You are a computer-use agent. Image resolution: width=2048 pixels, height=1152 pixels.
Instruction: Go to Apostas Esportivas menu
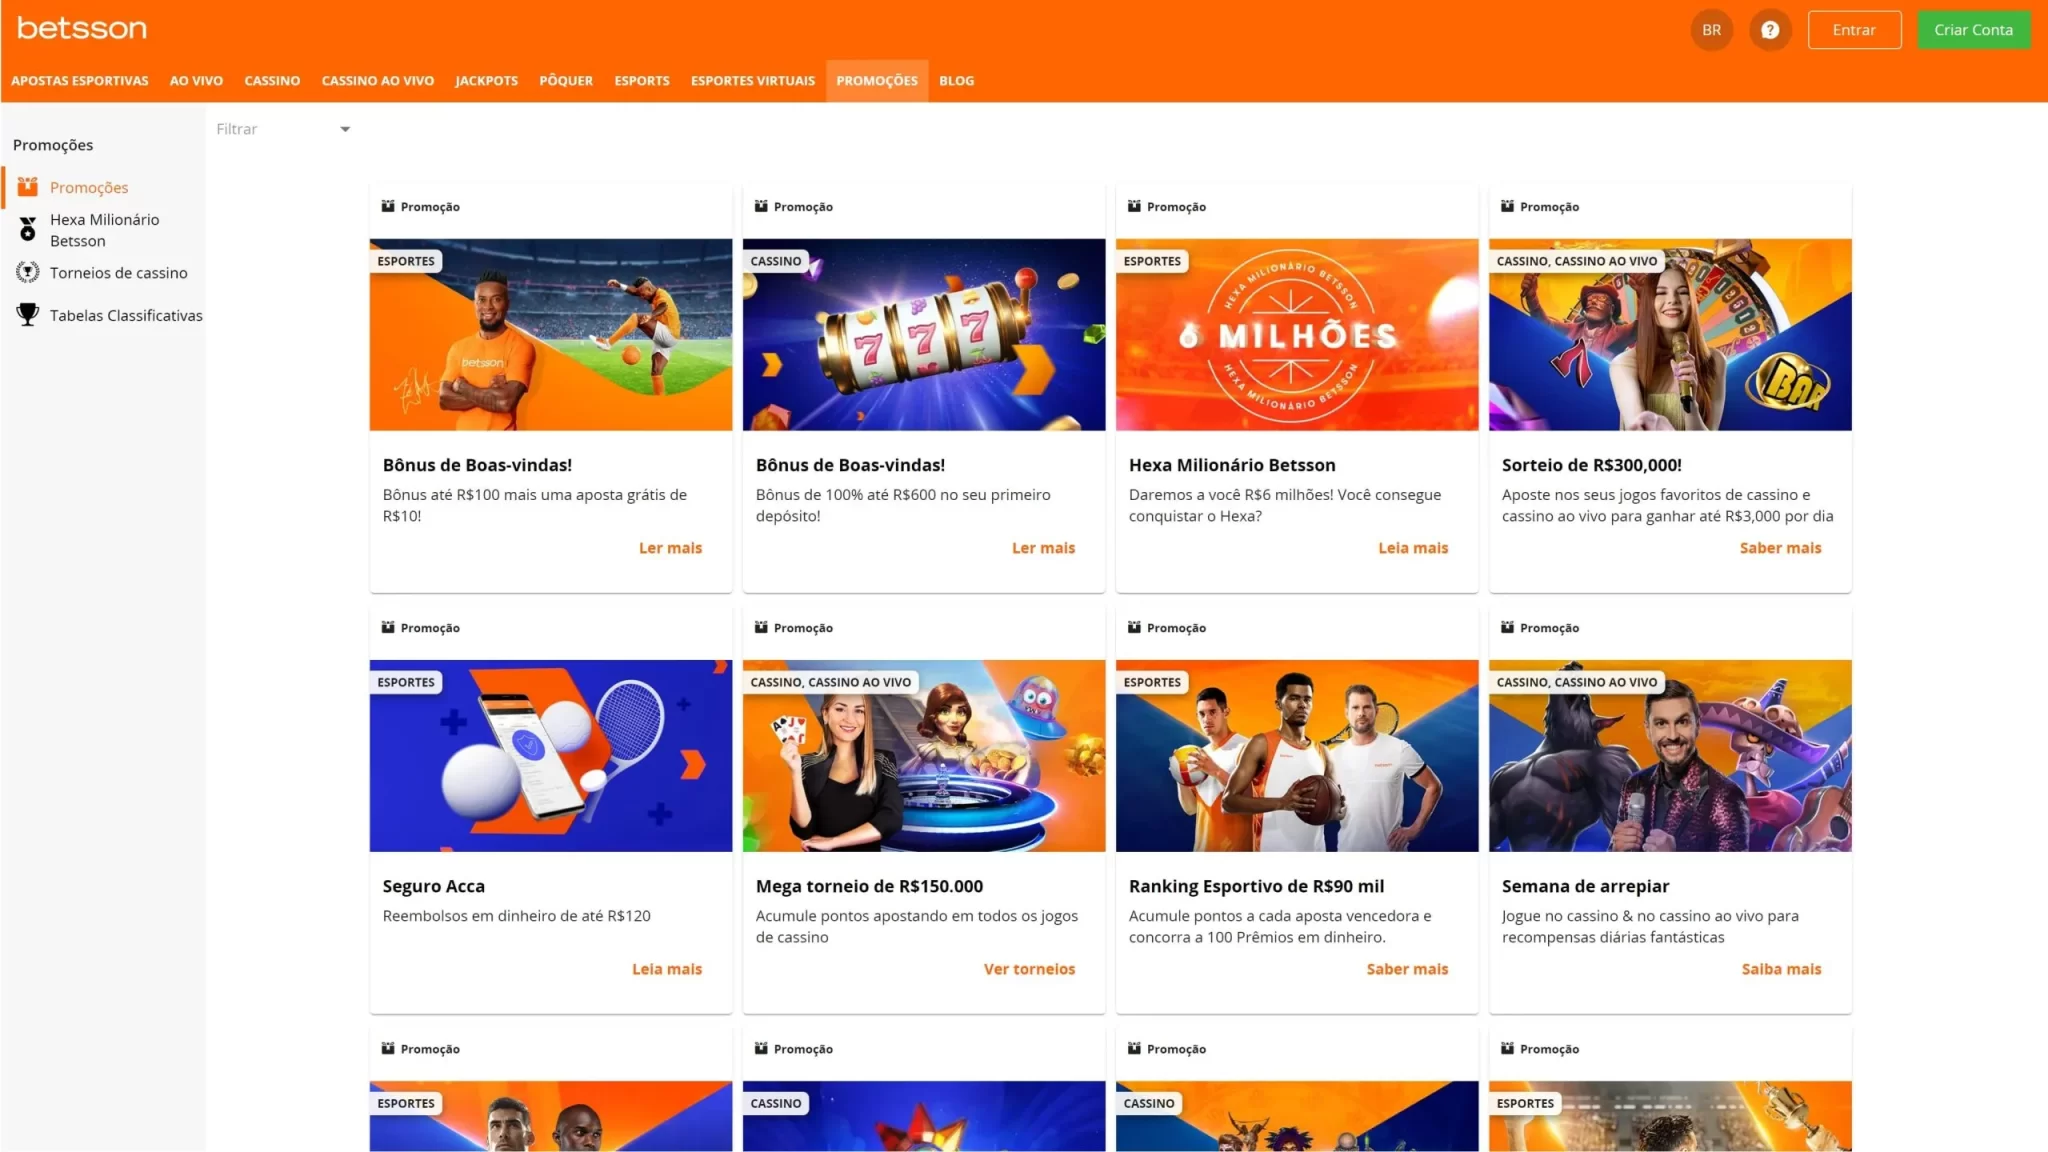pos(80,81)
